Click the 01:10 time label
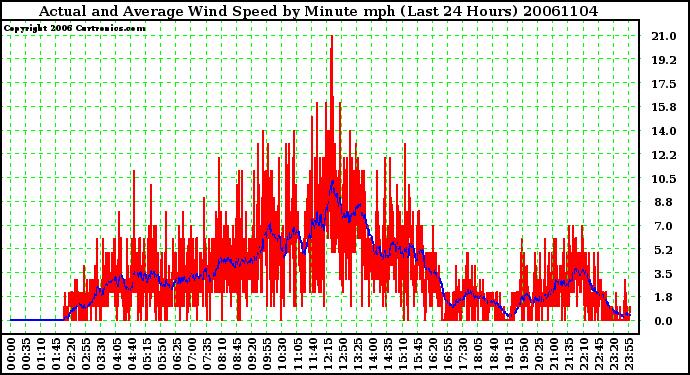 click(41, 354)
